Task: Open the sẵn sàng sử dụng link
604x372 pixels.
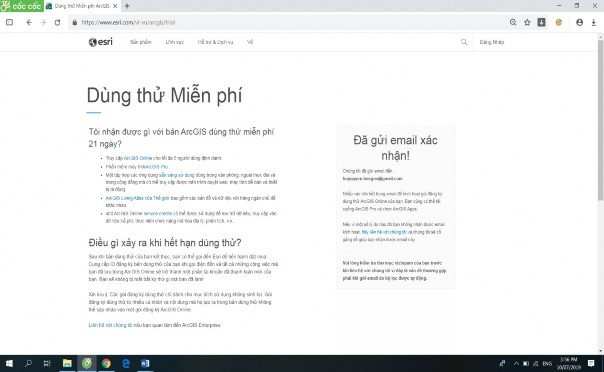Action: click(x=177, y=175)
